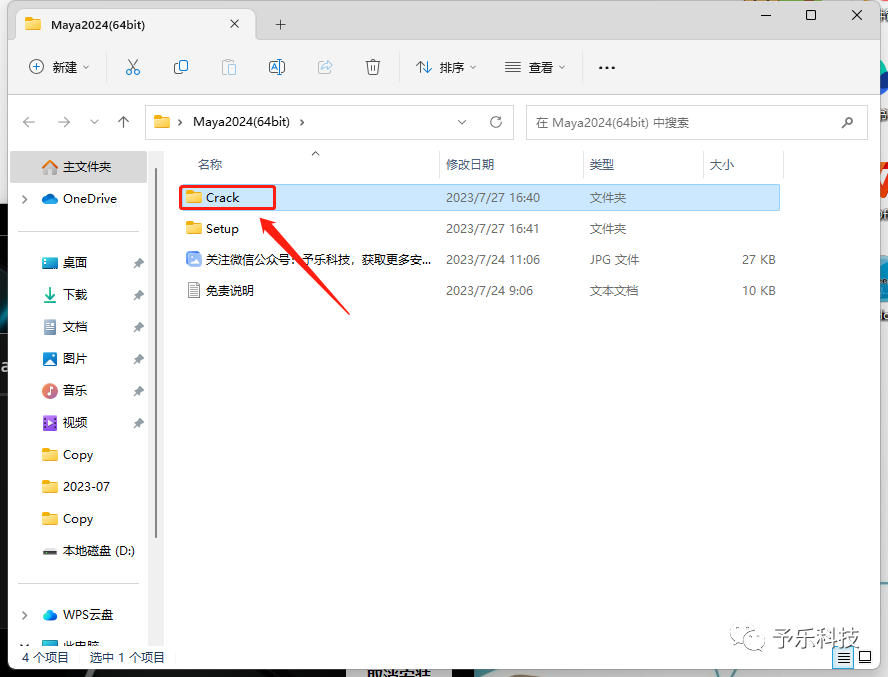
Task: Expand the WPS云盘 tree node
Action: (x=24, y=615)
